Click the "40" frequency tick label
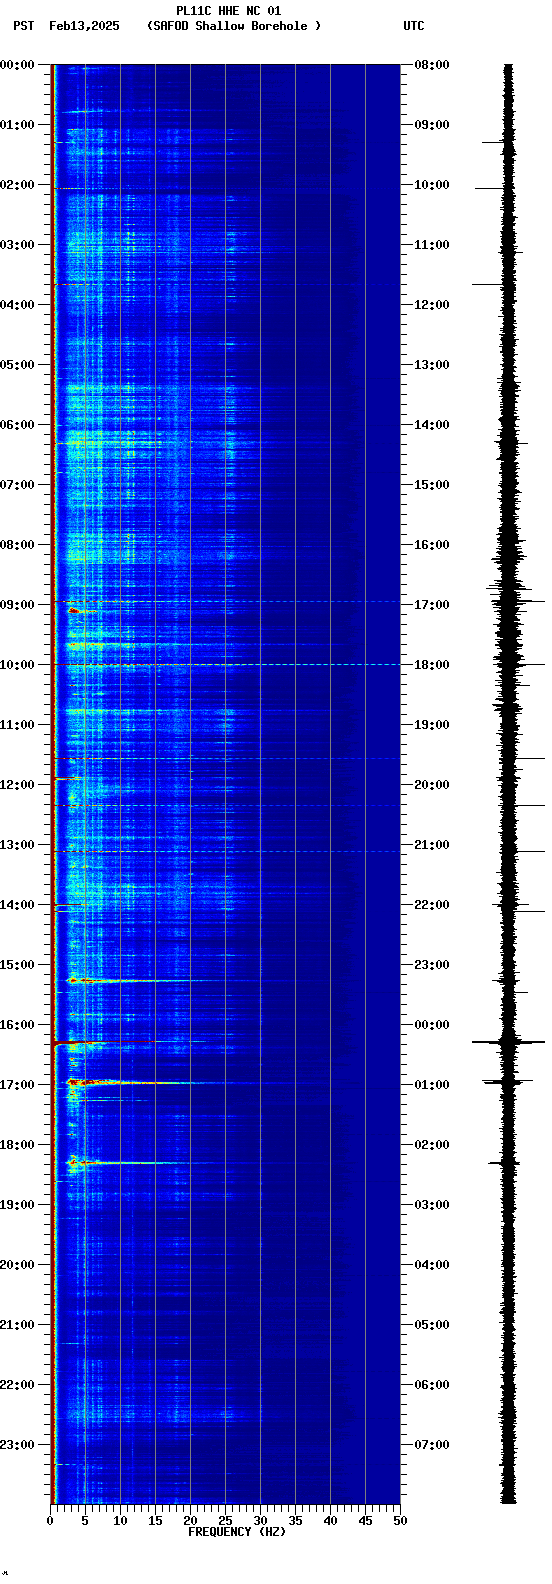The height and width of the screenshot is (1584, 552). (330, 1521)
